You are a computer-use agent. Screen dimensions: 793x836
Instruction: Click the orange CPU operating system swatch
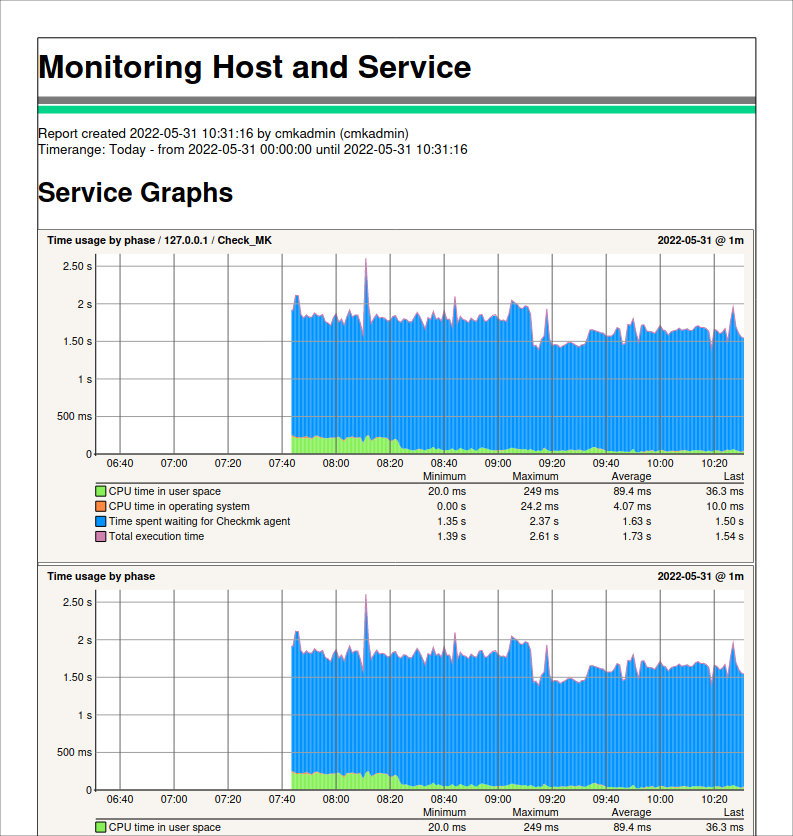[100, 506]
